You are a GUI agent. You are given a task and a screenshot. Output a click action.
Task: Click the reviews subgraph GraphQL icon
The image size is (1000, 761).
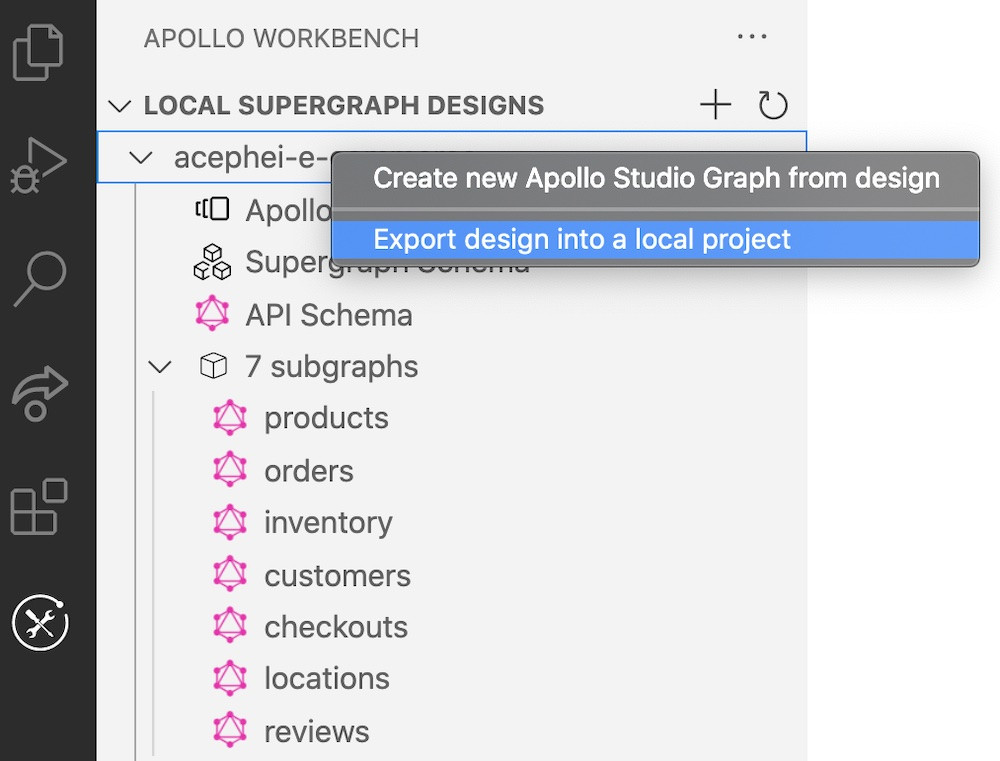(230, 730)
